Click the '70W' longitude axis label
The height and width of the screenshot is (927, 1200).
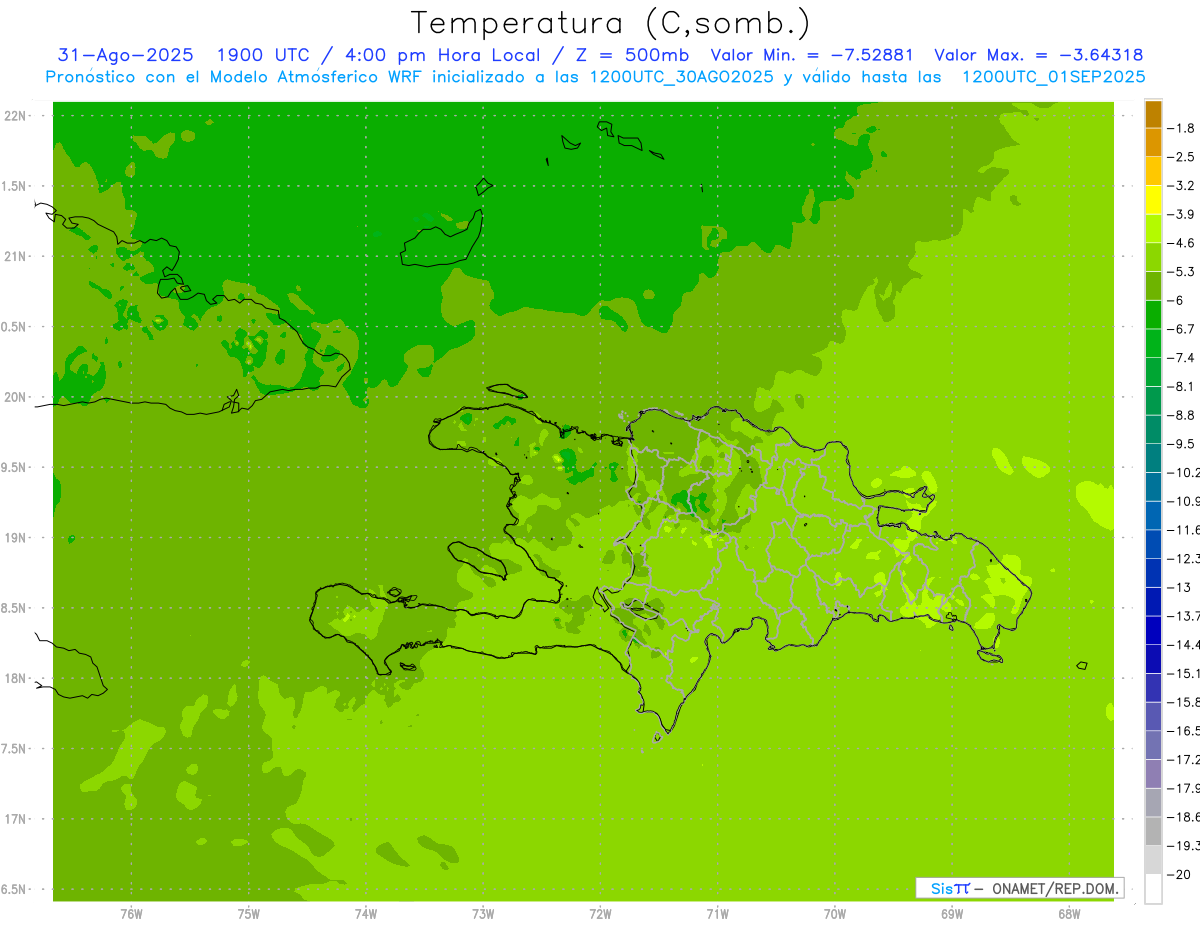pyautogui.click(x=835, y=913)
